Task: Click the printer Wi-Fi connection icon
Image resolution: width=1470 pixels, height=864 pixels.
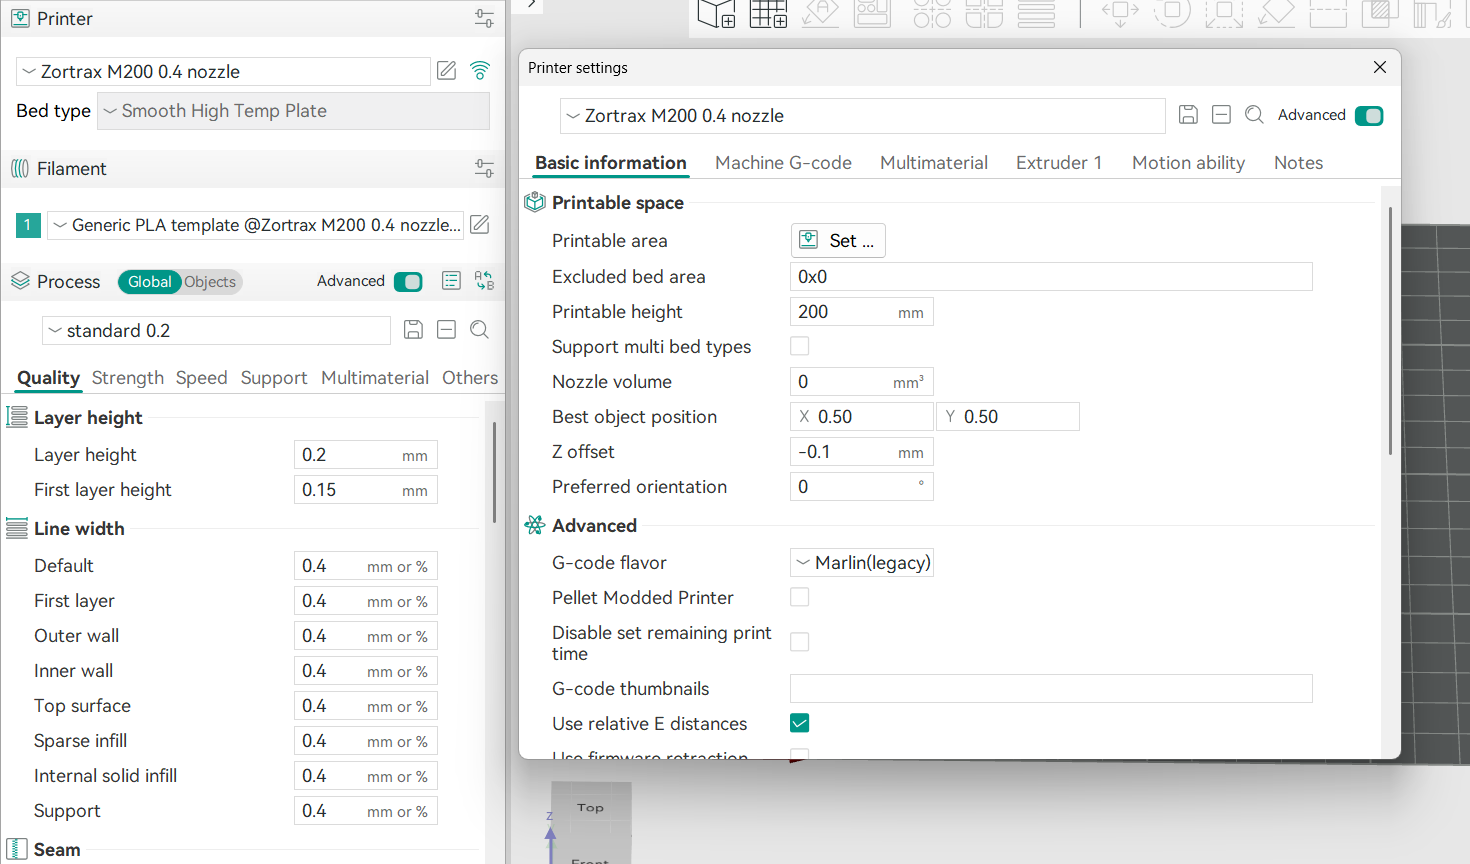Action: [480, 71]
